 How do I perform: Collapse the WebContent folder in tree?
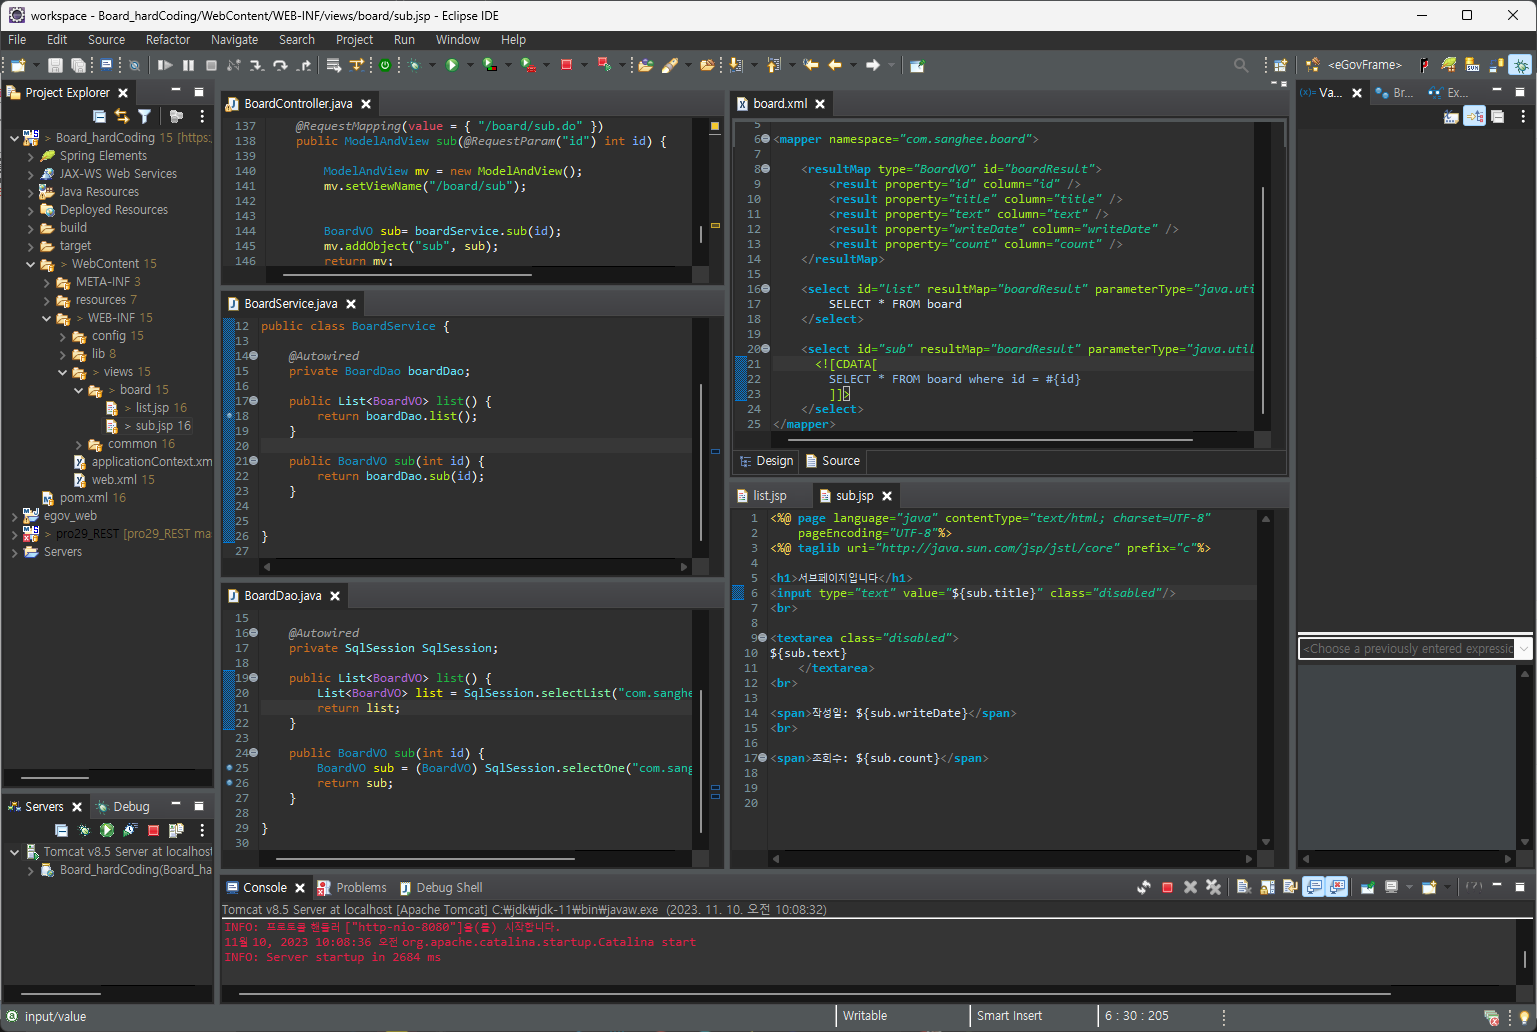[31, 264]
